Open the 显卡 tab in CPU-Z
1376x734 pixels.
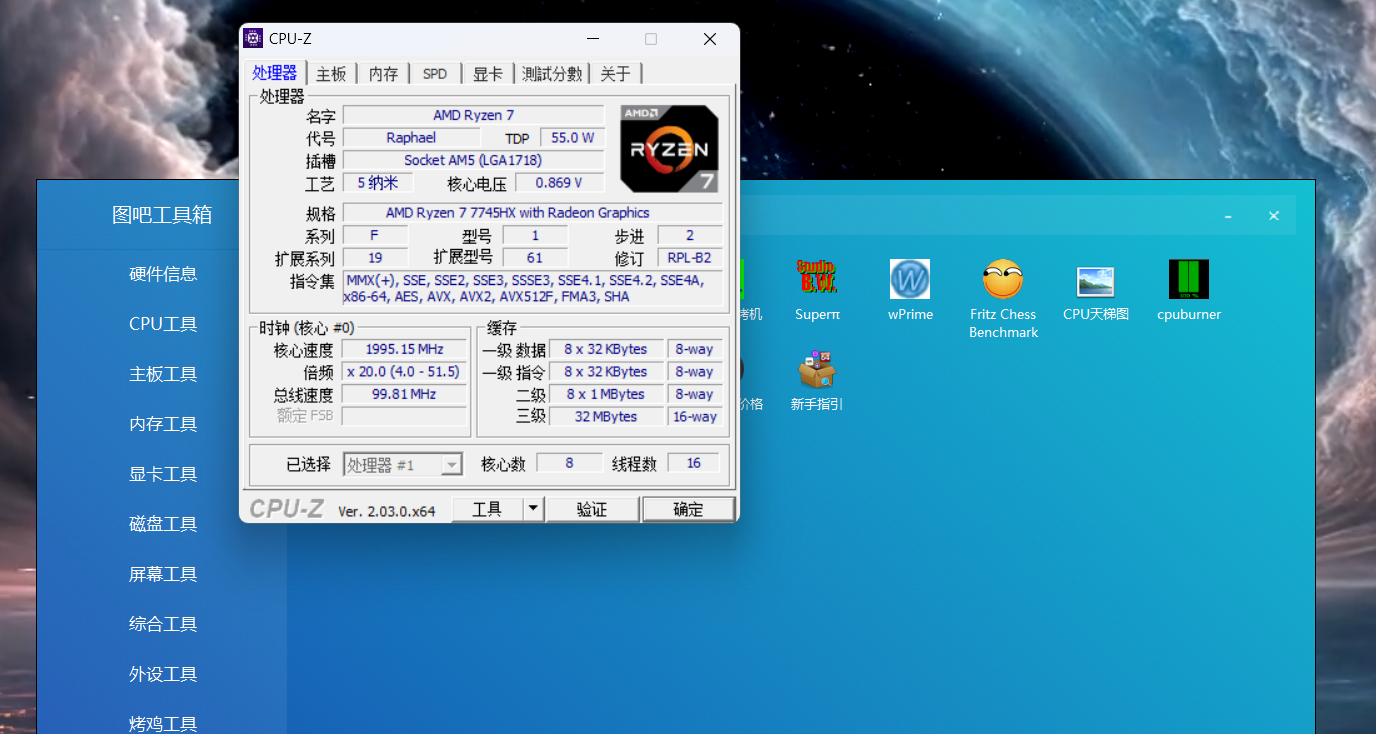click(488, 74)
